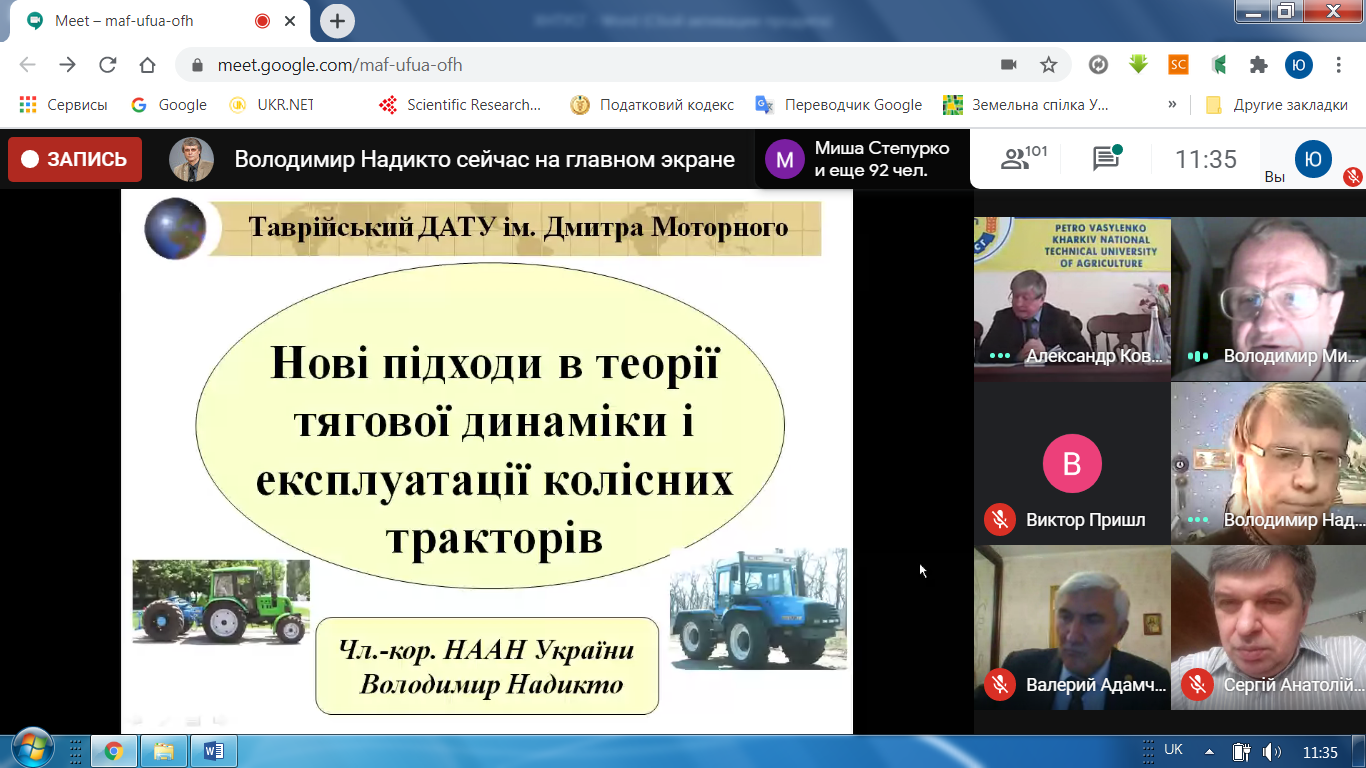The width and height of the screenshot is (1366, 768).
Task: Click the red ЗАПИСЬ recording indicator
Action: 75,159
